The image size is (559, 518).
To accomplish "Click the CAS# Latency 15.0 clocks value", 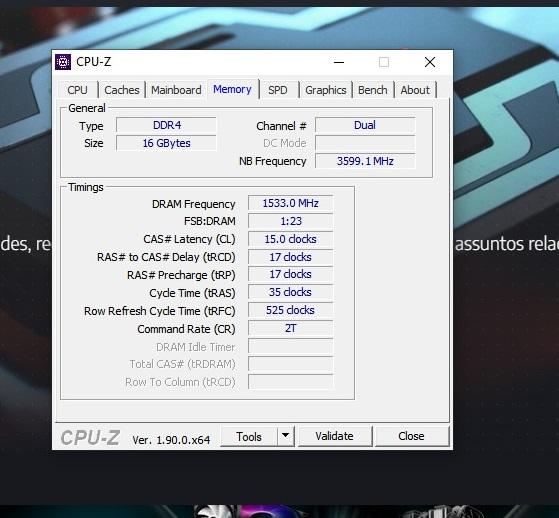I will click(291, 239).
